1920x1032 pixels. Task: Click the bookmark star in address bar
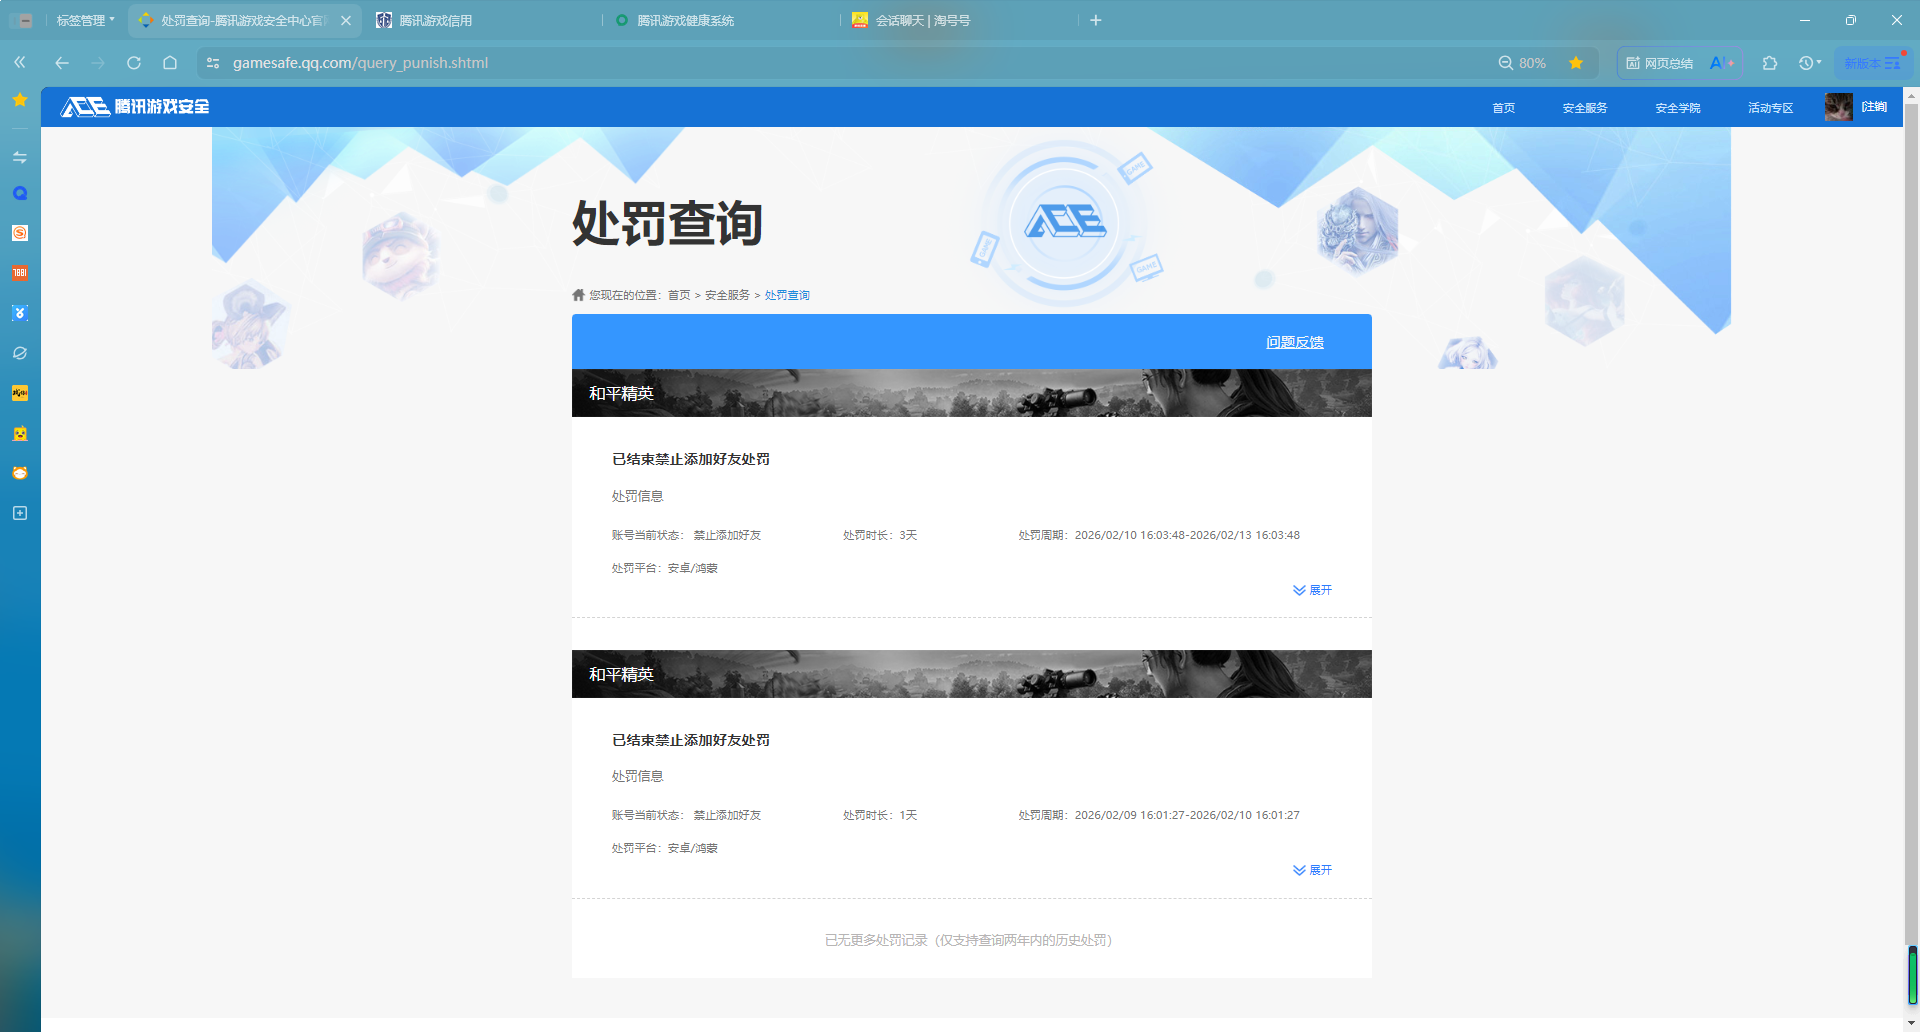pyautogui.click(x=1576, y=63)
